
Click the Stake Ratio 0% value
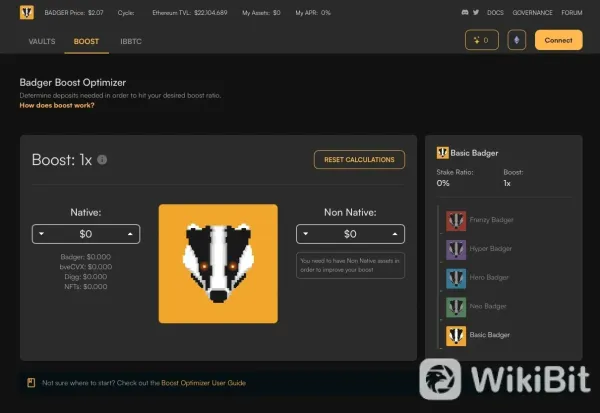coord(443,183)
